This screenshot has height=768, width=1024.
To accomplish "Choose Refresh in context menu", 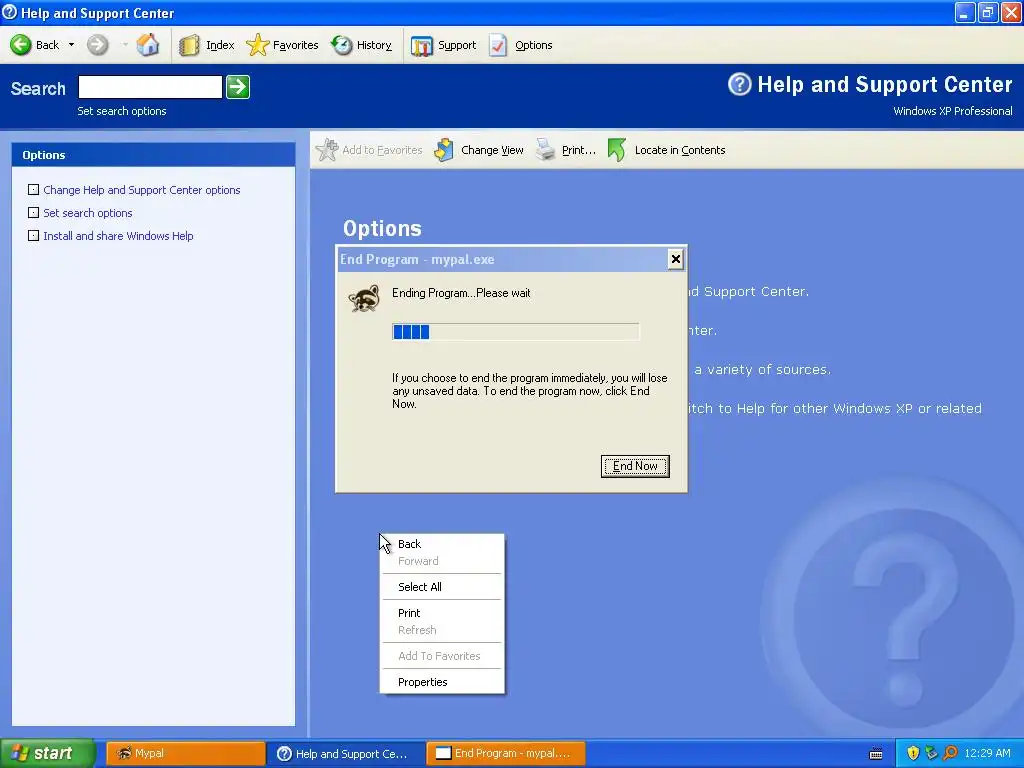I will point(441,630).
